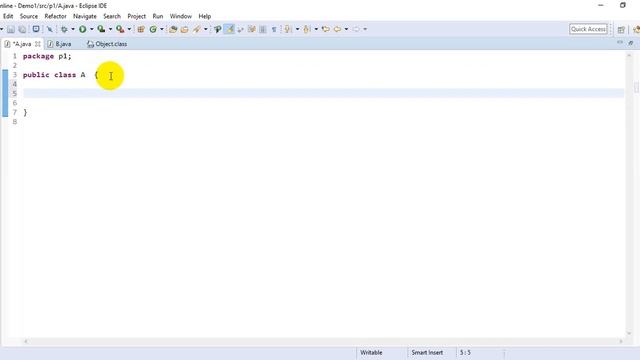Expand the Previous Annotation dropdown arrow
Screen dimensions: 640x360
tap(316, 29)
